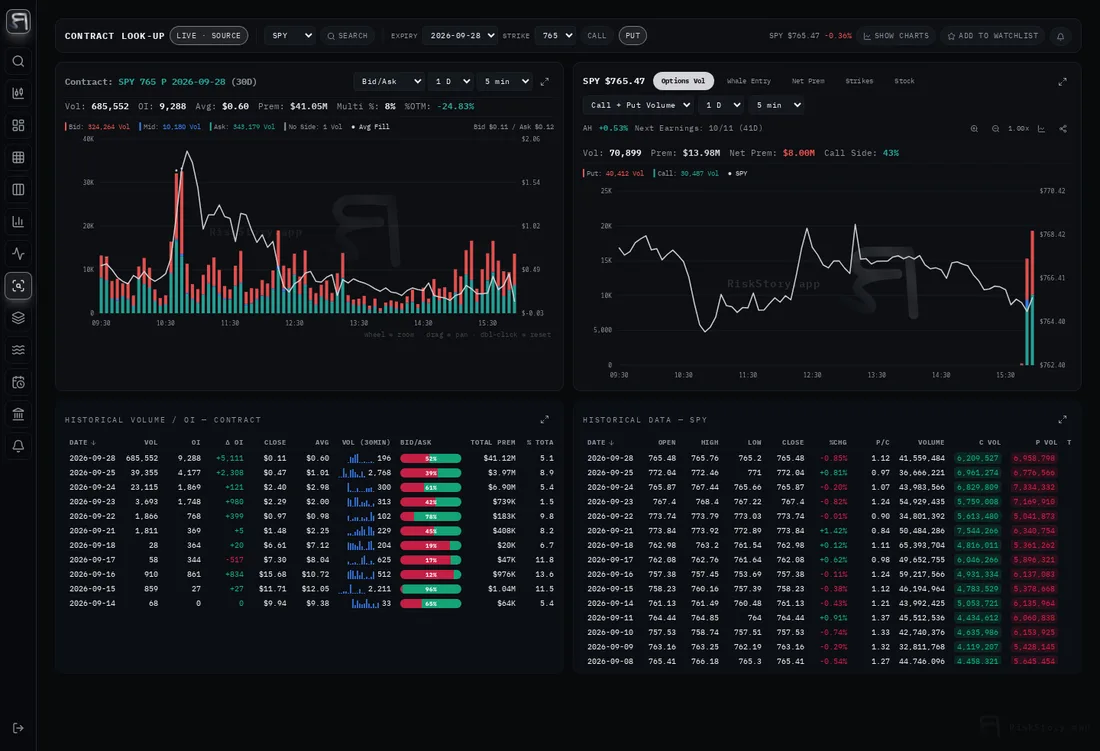The image size is (1100, 751).
Task: Open the SPY ticker dropdown
Action: (x=289, y=36)
